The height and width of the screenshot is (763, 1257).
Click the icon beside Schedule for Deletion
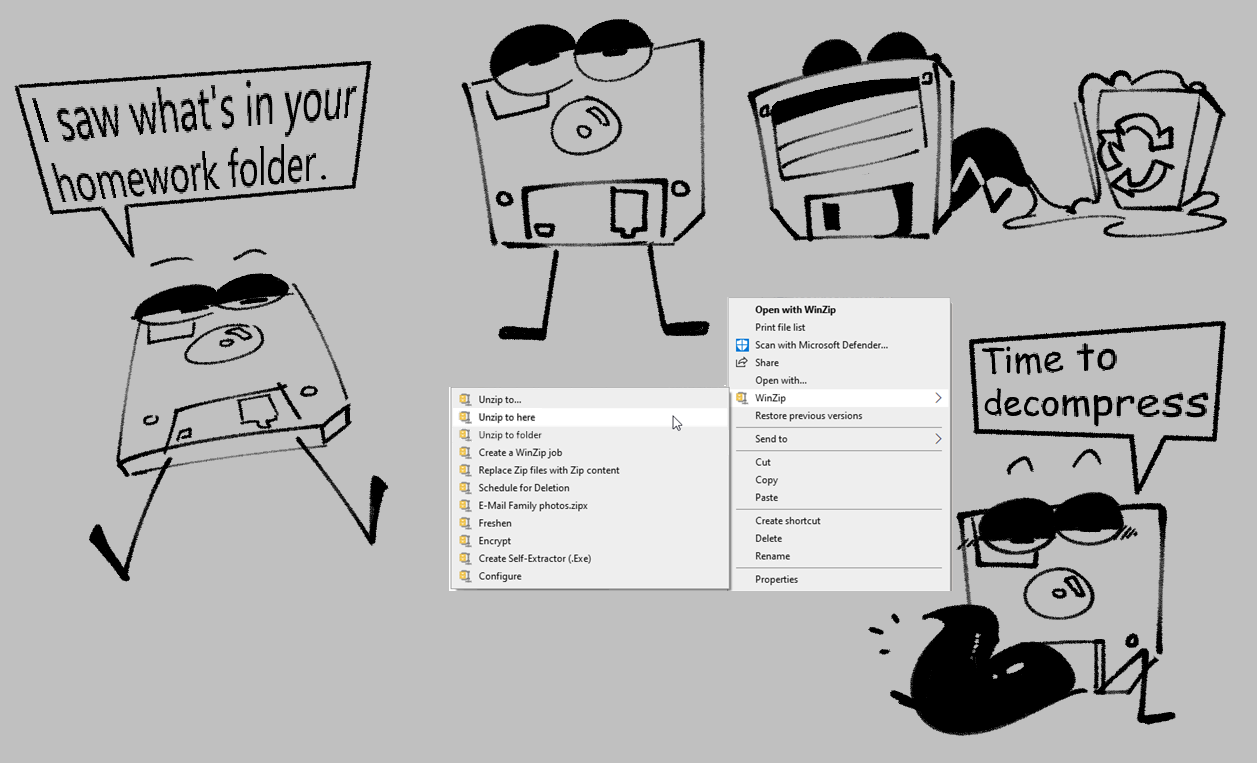click(x=465, y=488)
